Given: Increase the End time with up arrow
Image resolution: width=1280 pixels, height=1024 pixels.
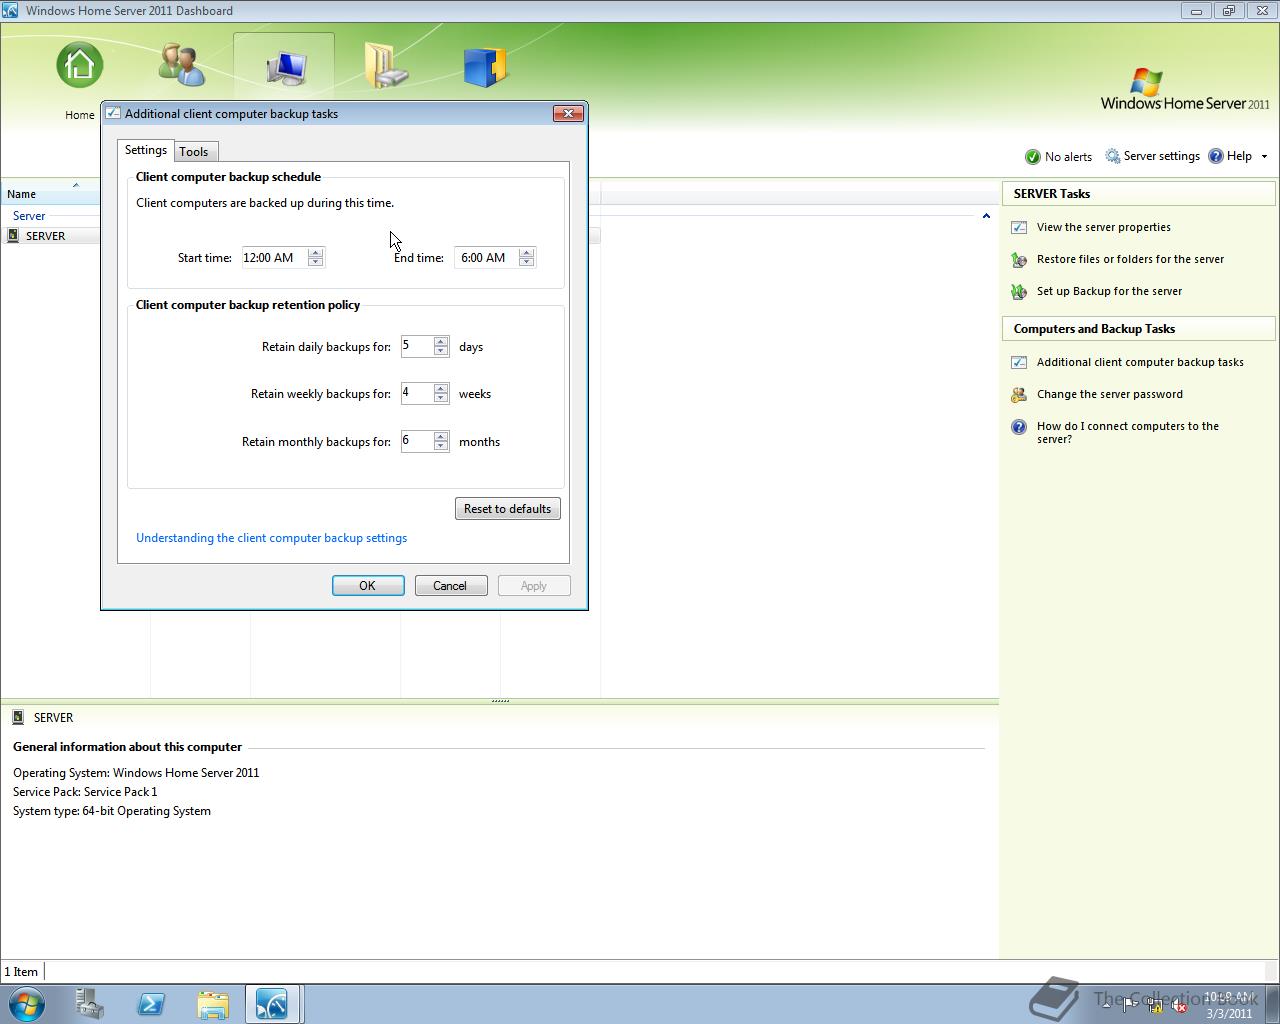Looking at the screenshot, I should (527, 253).
